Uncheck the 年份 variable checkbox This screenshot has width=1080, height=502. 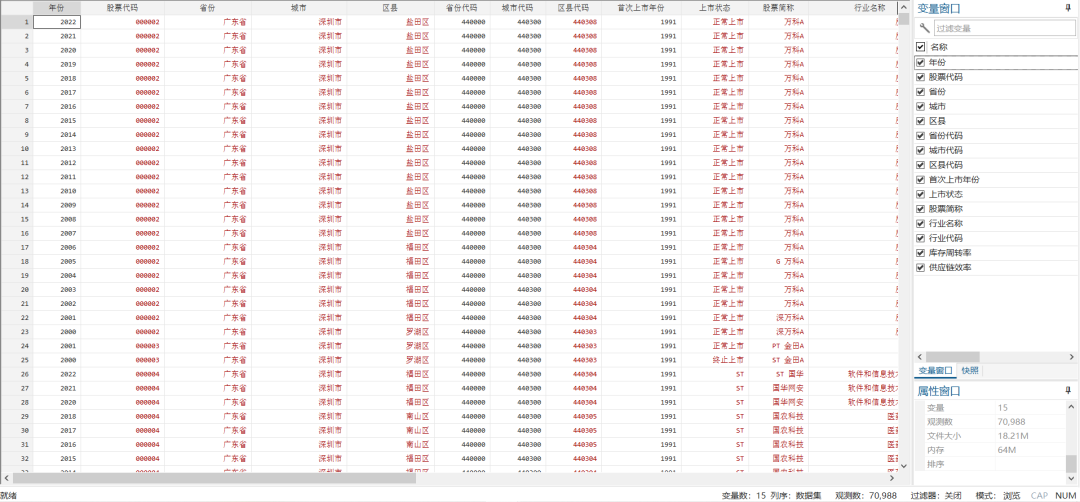point(920,62)
